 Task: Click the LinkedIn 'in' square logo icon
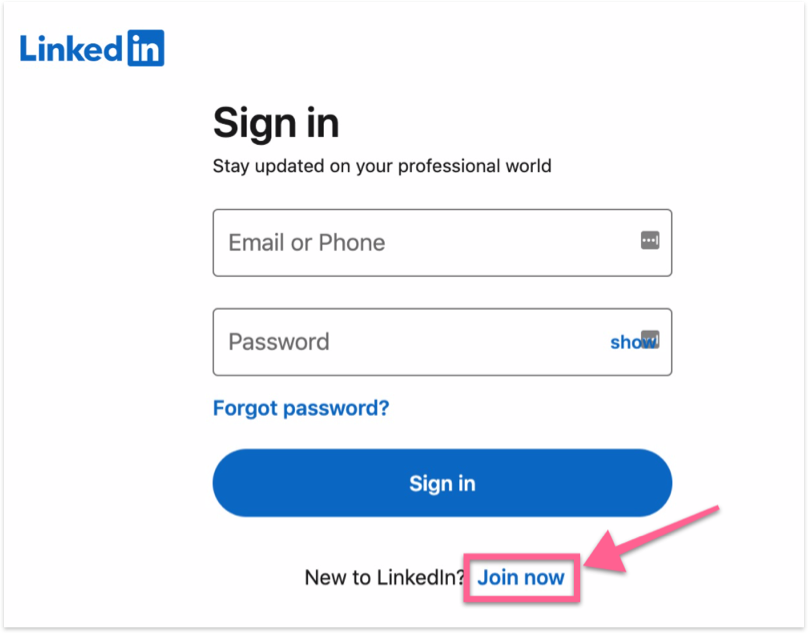click(x=148, y=48)
